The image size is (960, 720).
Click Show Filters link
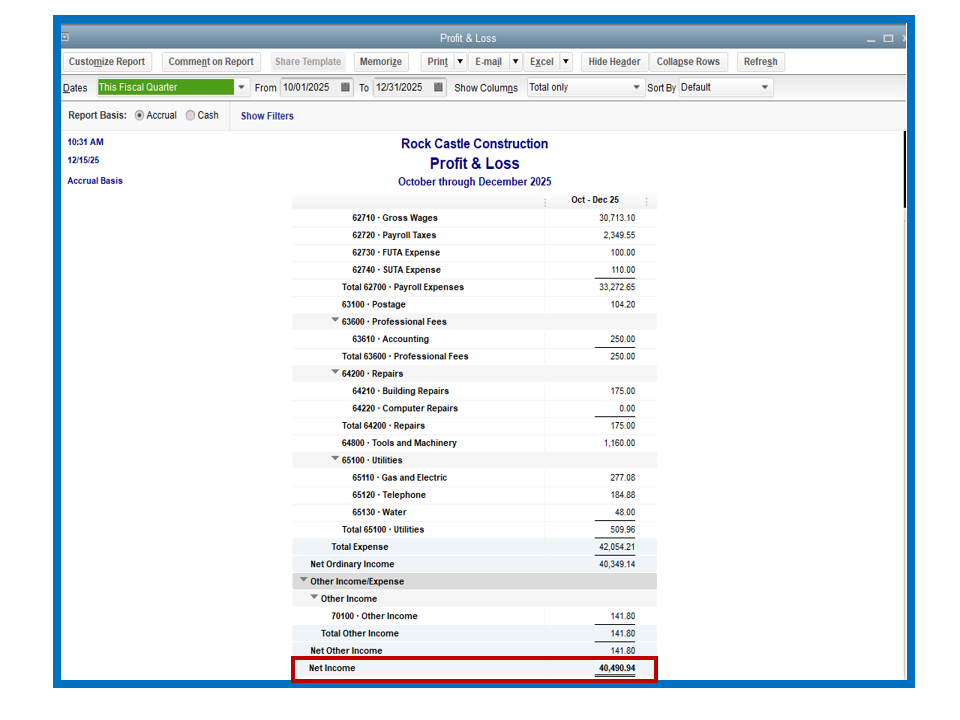pyautogui.click(x=267, y=116)
